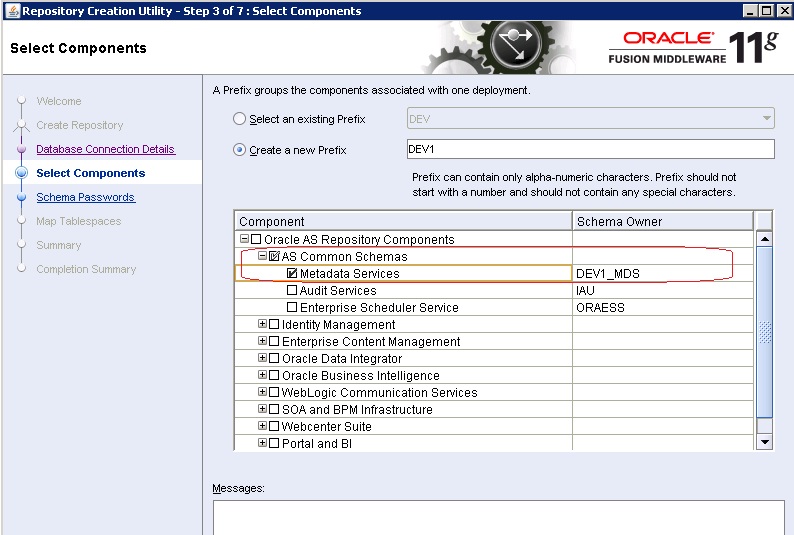Open the existing Prefix DEV dropdown
The width and height of the screenshot is (794, 535).
[590, 119]
